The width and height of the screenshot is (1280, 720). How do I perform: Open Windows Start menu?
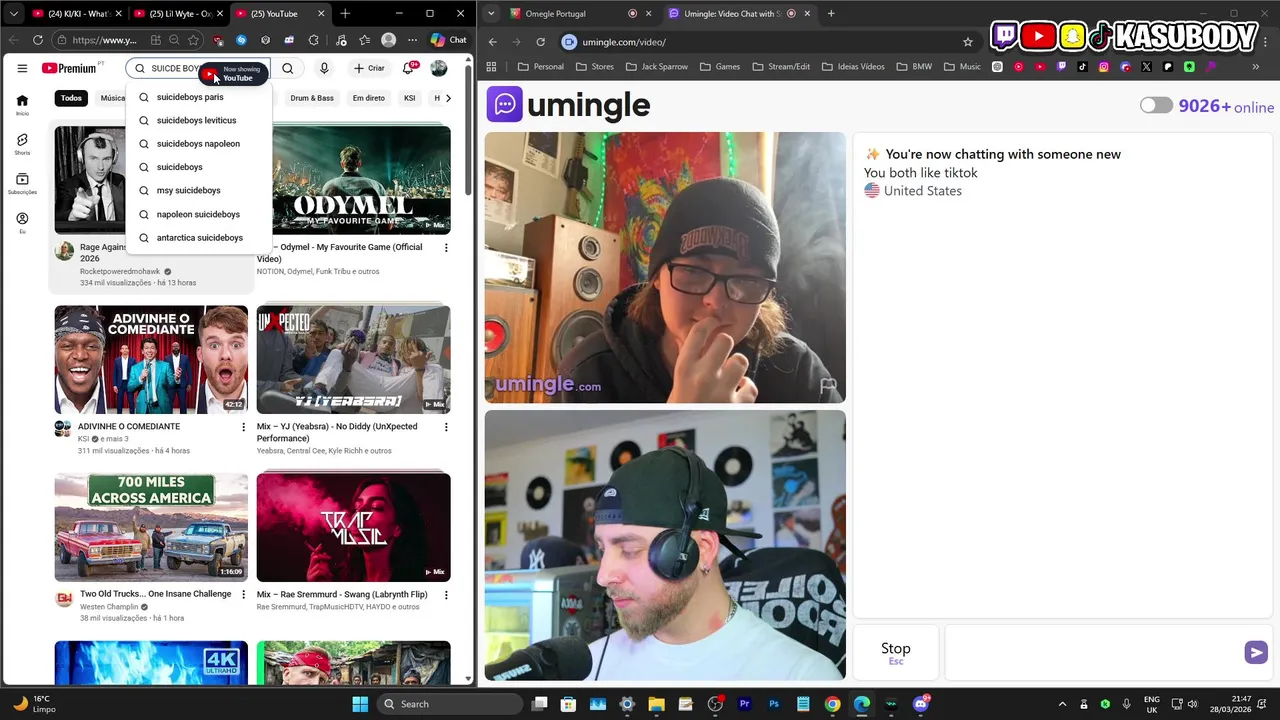coord(360,704)
